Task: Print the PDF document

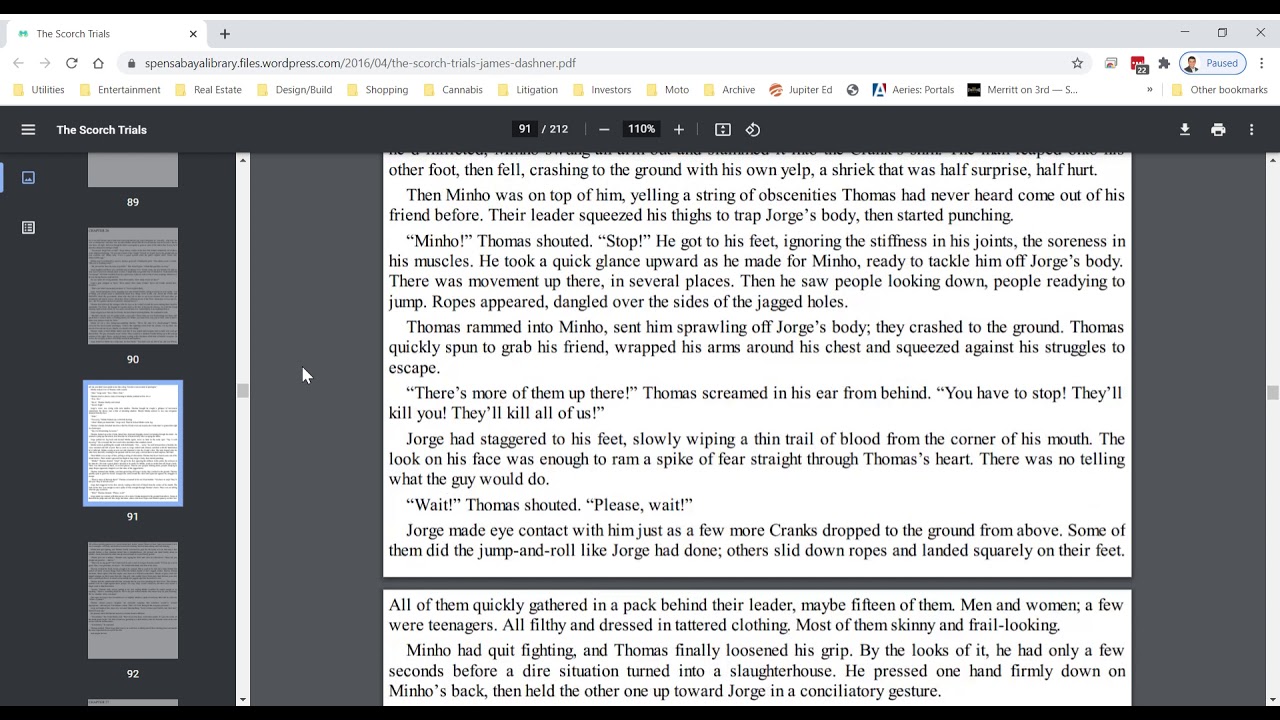Action: tap(1218, 129)
